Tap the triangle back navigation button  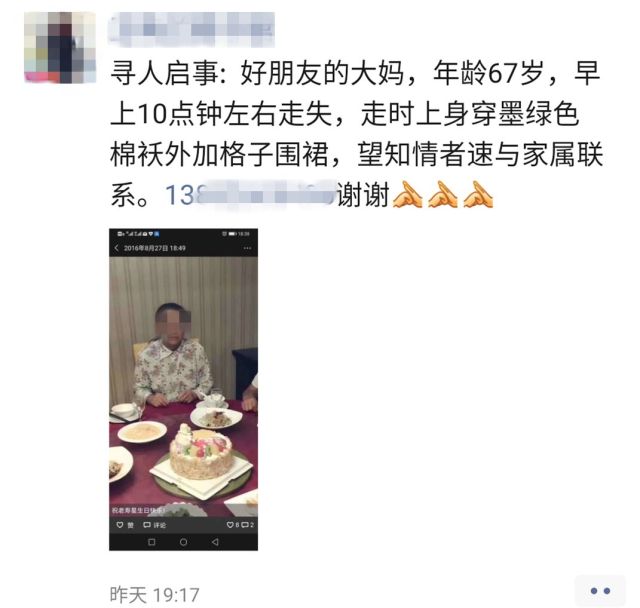click(x=215, y=542)
